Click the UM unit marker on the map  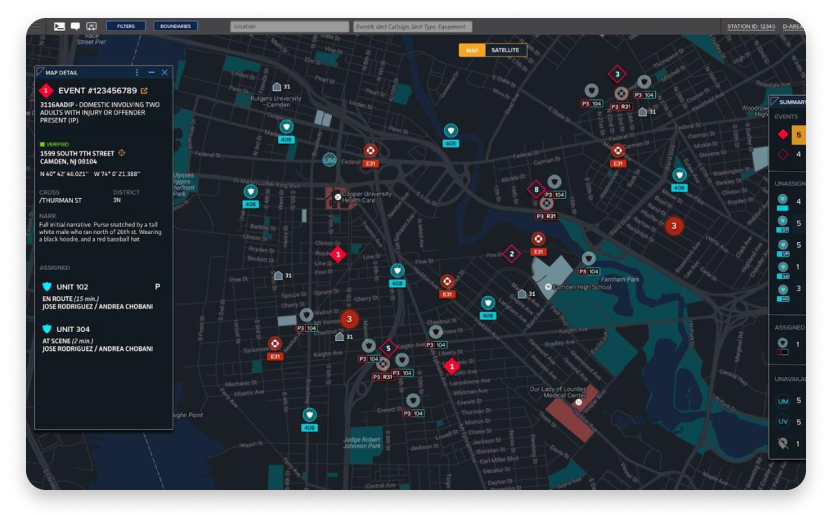329,160
